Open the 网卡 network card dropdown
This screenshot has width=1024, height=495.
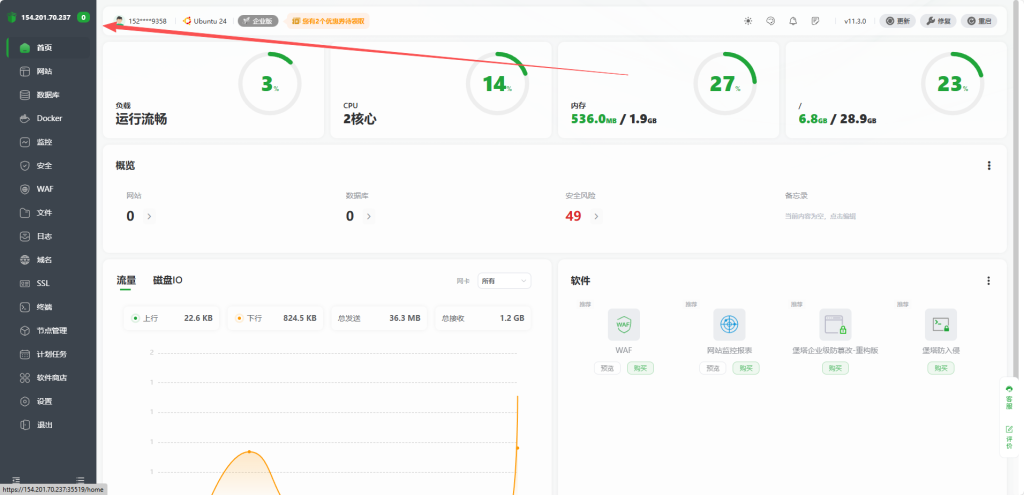click(x=504, y=281)
